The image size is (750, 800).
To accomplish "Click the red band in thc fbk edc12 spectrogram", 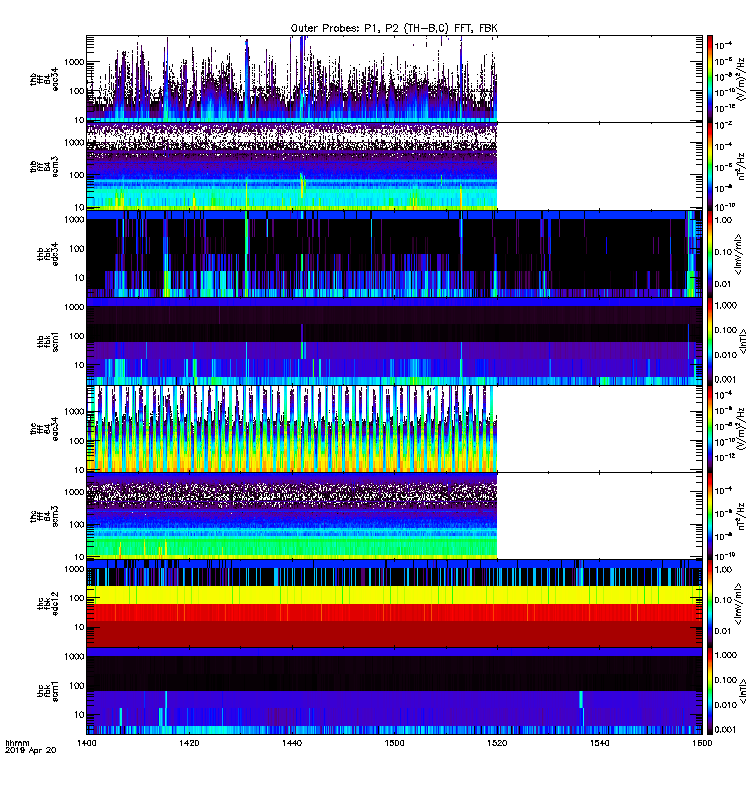I will click(x=394, y=612).
